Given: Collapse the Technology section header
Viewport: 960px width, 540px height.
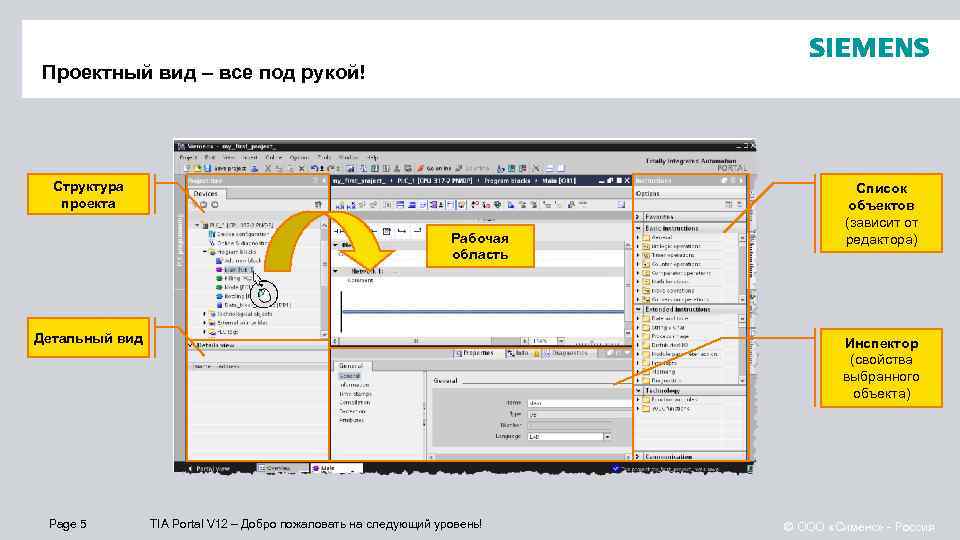Looking at the screenshot, I should [638, 390].
